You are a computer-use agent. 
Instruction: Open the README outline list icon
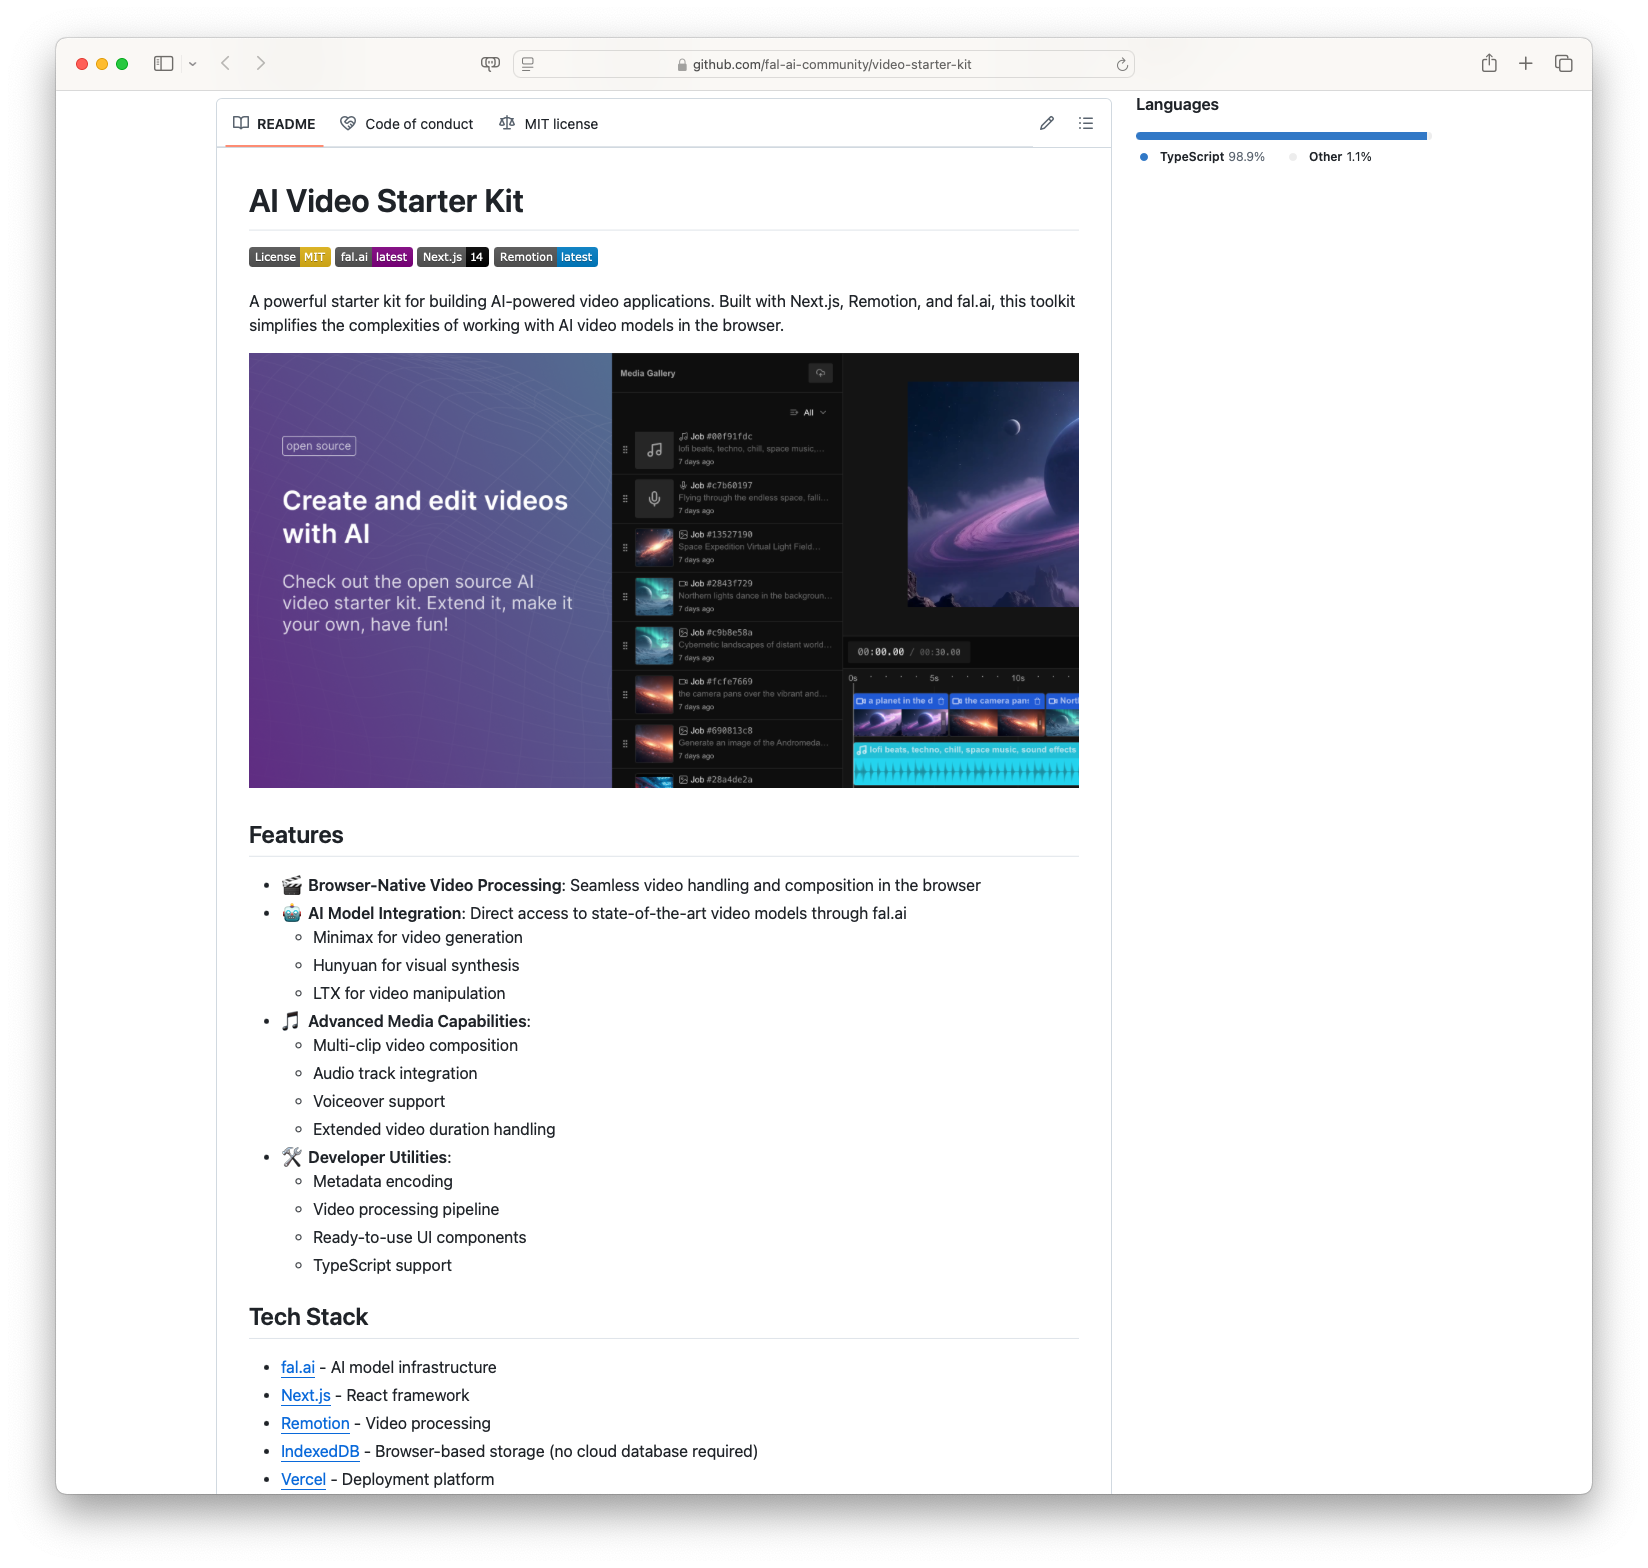tap(1085, 123)
